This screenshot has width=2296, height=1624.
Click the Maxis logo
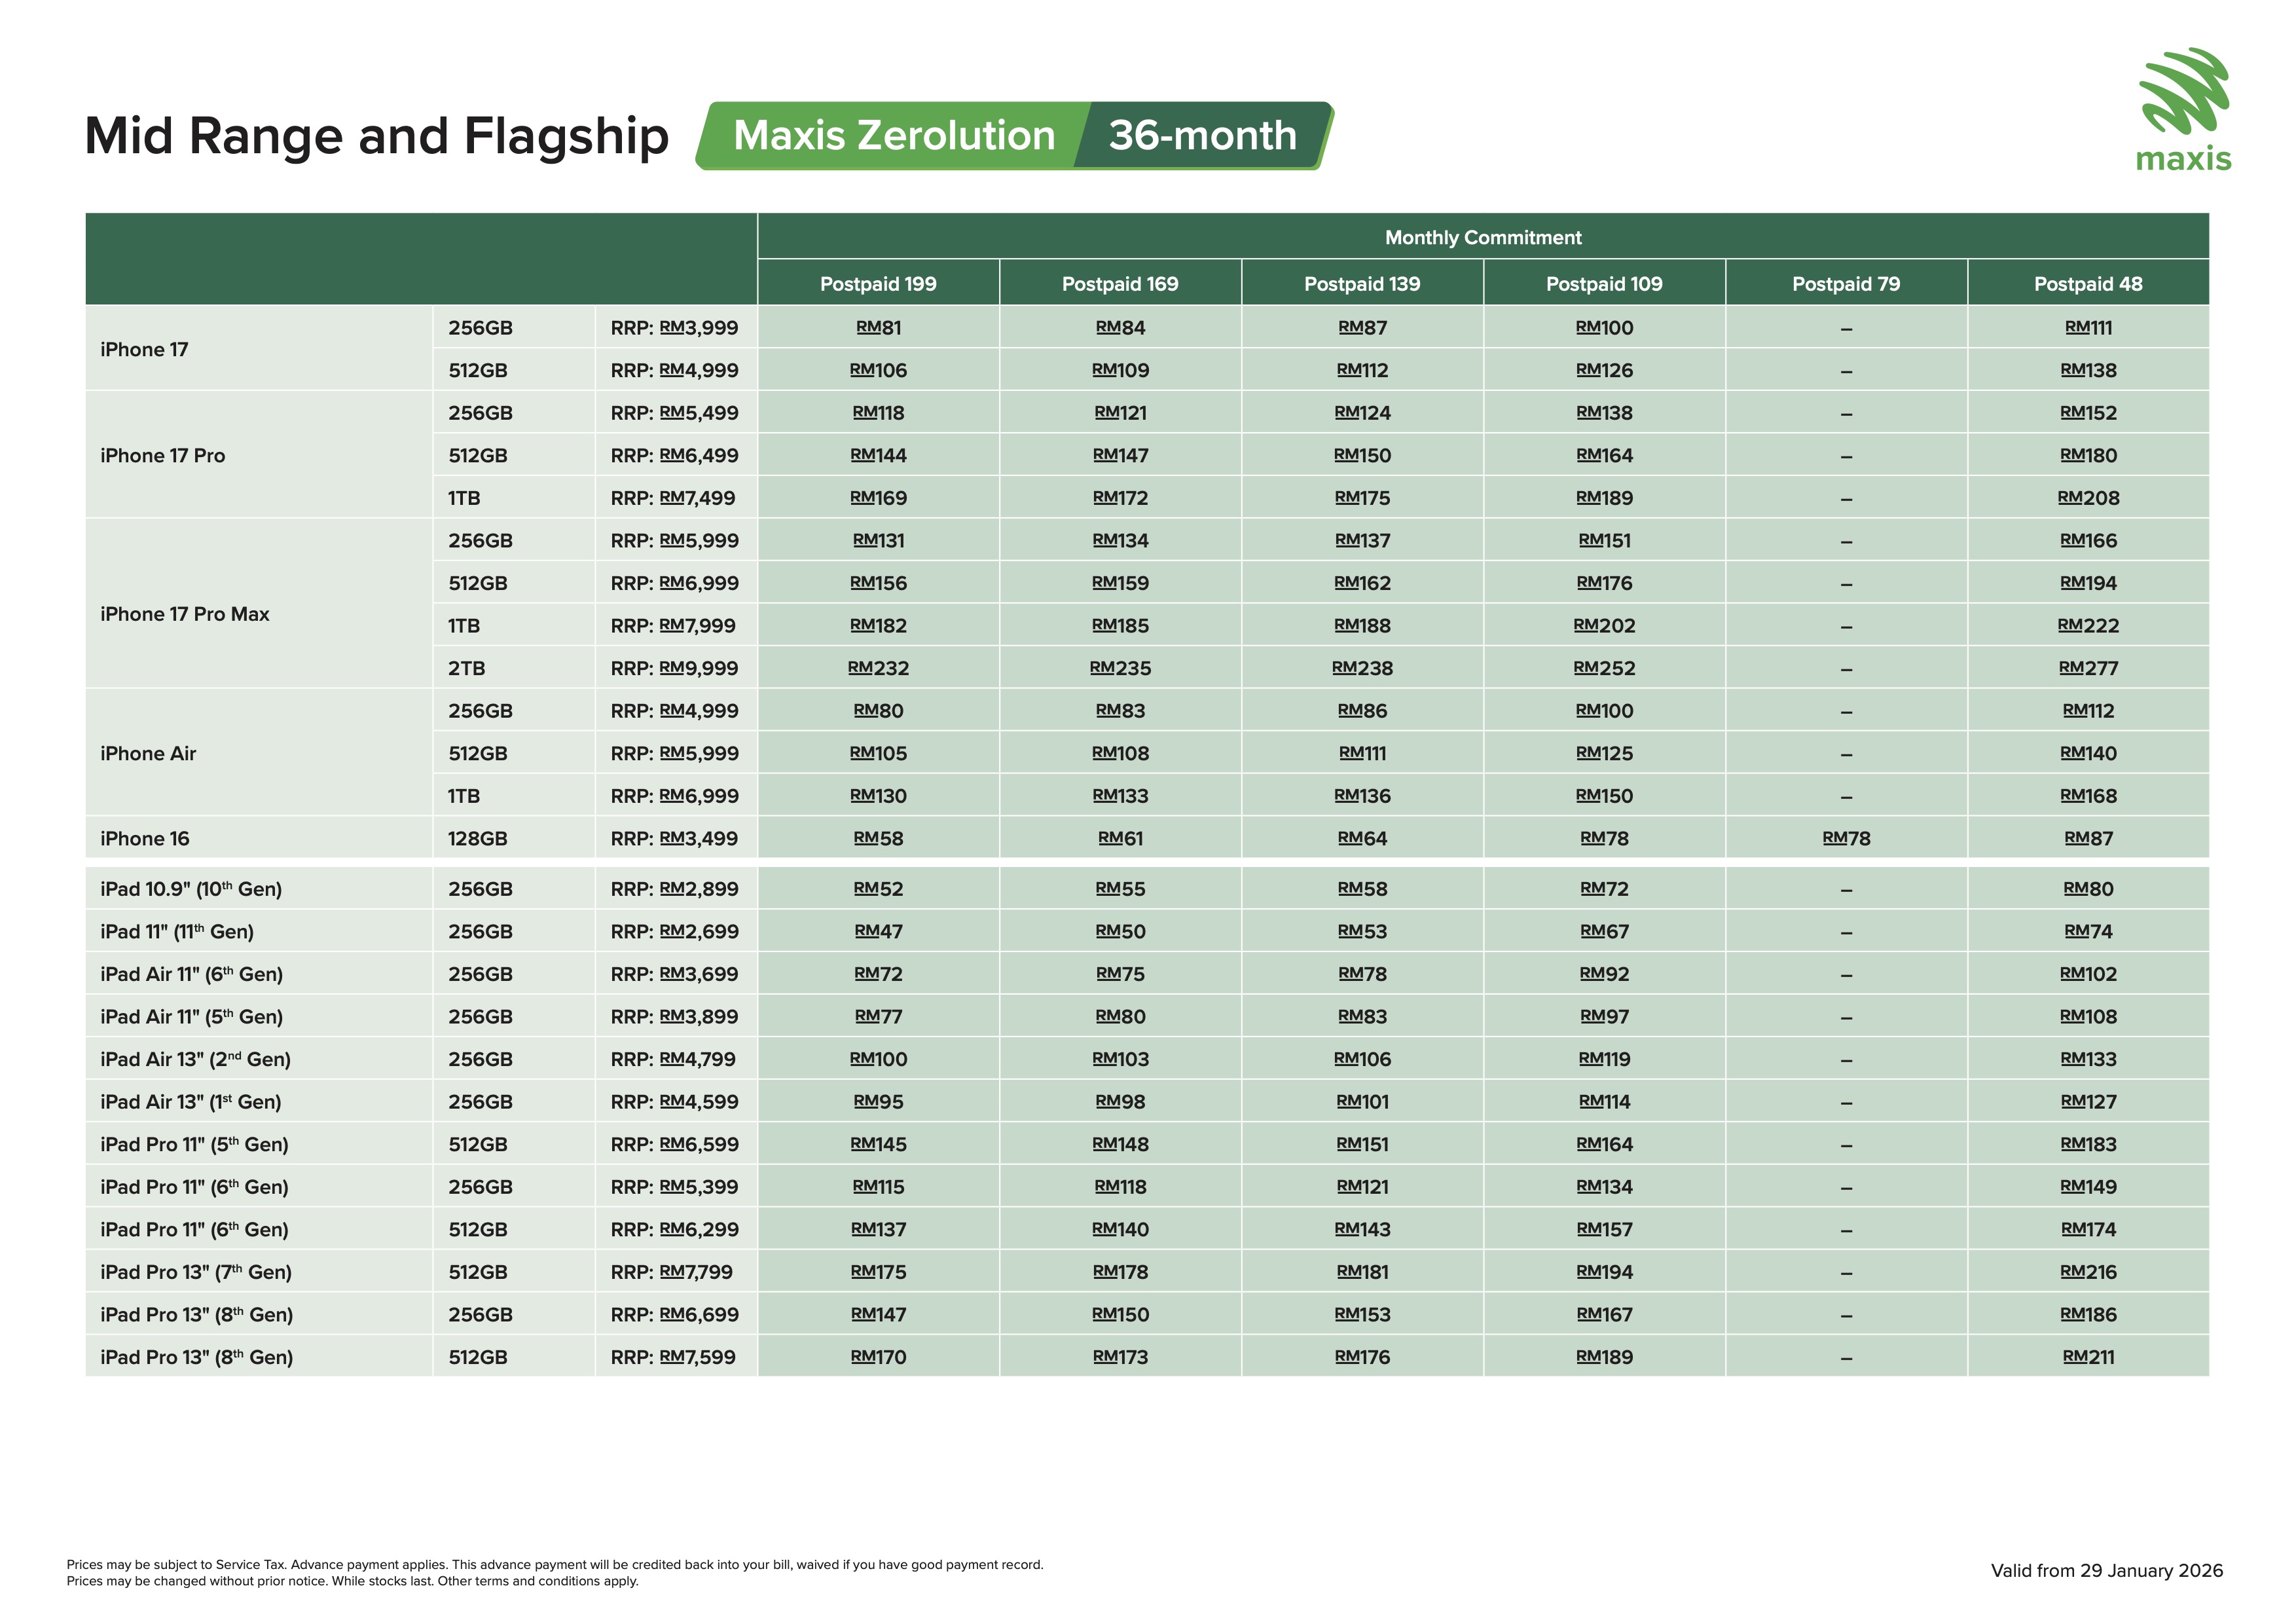tap(2183, 110)
